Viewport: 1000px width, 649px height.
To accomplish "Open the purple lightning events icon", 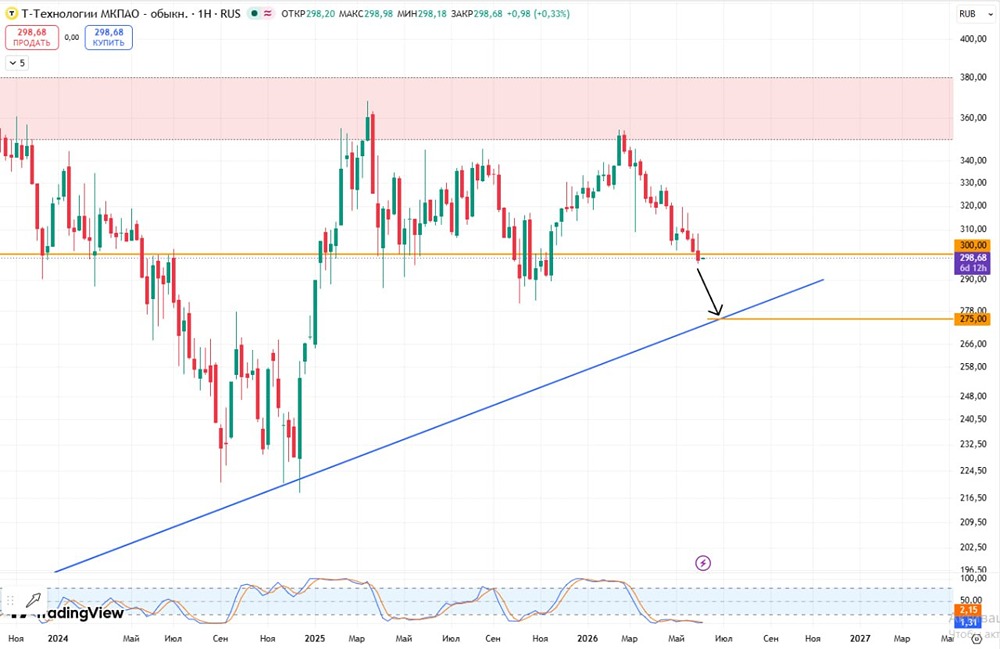I will click(x=702, y=562).
